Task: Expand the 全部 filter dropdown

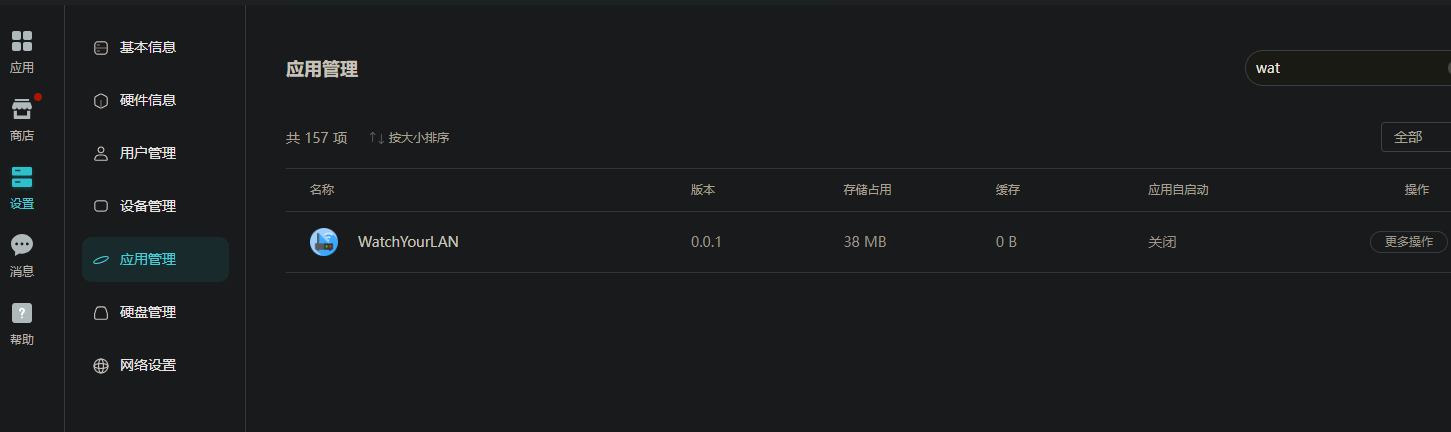Action: [1416, 137]
